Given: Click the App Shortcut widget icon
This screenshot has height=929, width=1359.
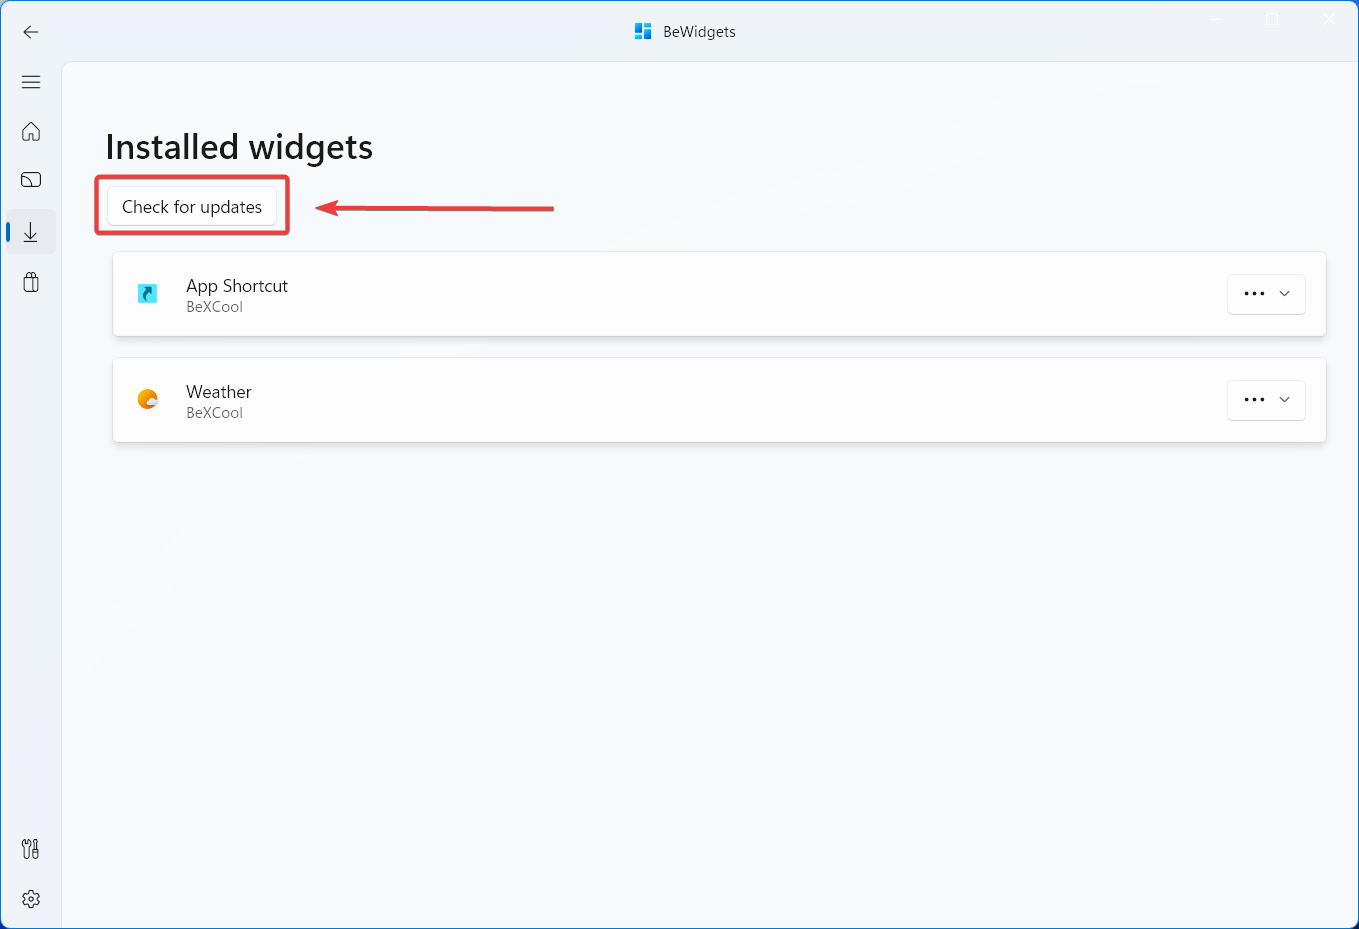Looking at the screenshot, I should tap(147, 293).
